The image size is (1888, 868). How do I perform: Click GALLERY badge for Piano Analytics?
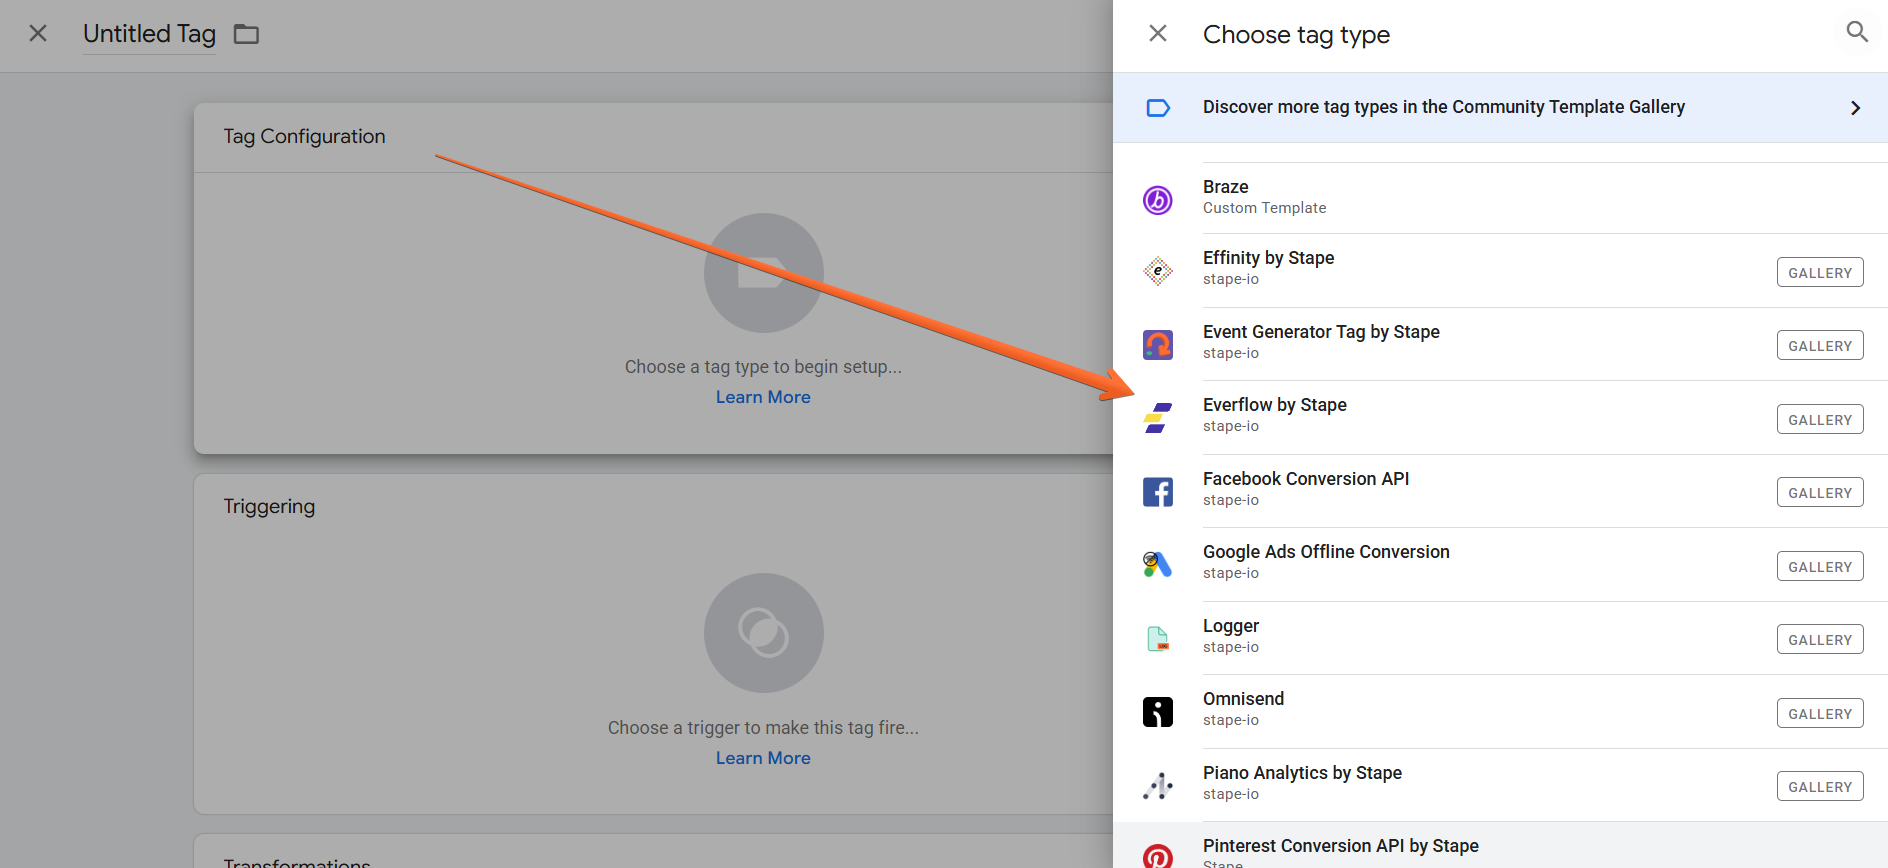click(1820, 786)
